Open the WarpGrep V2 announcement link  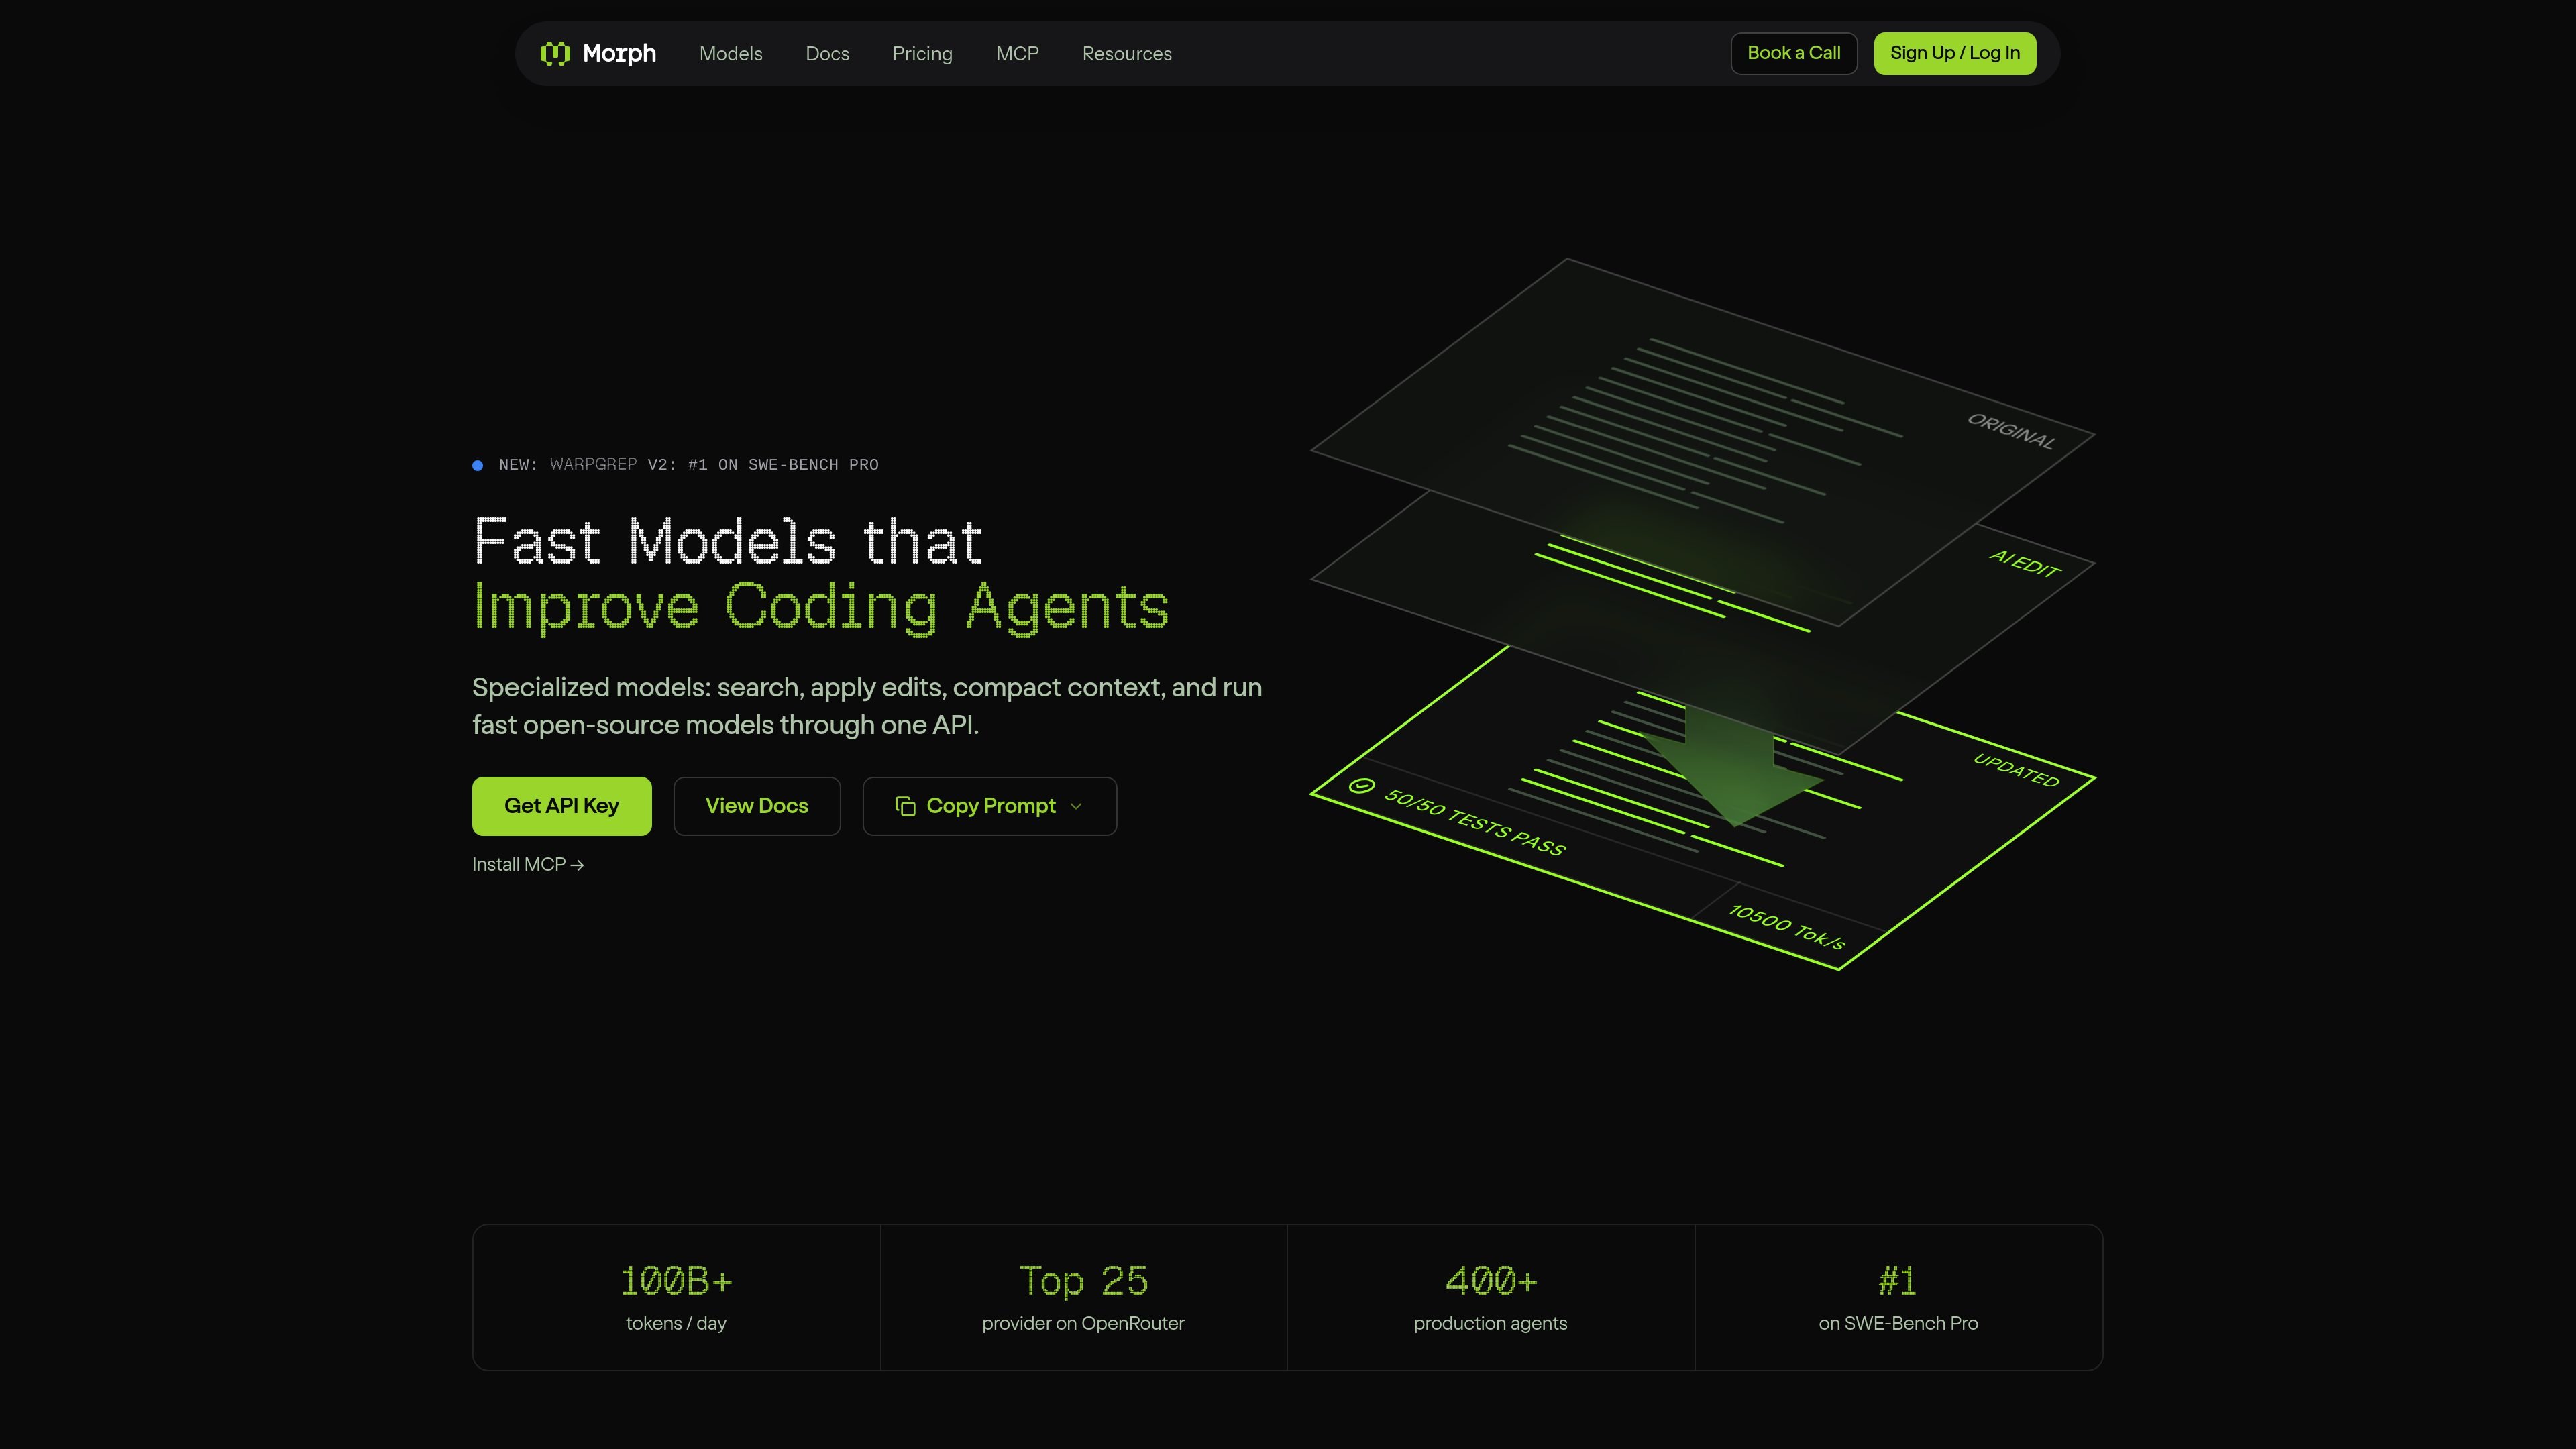[689, 465]
